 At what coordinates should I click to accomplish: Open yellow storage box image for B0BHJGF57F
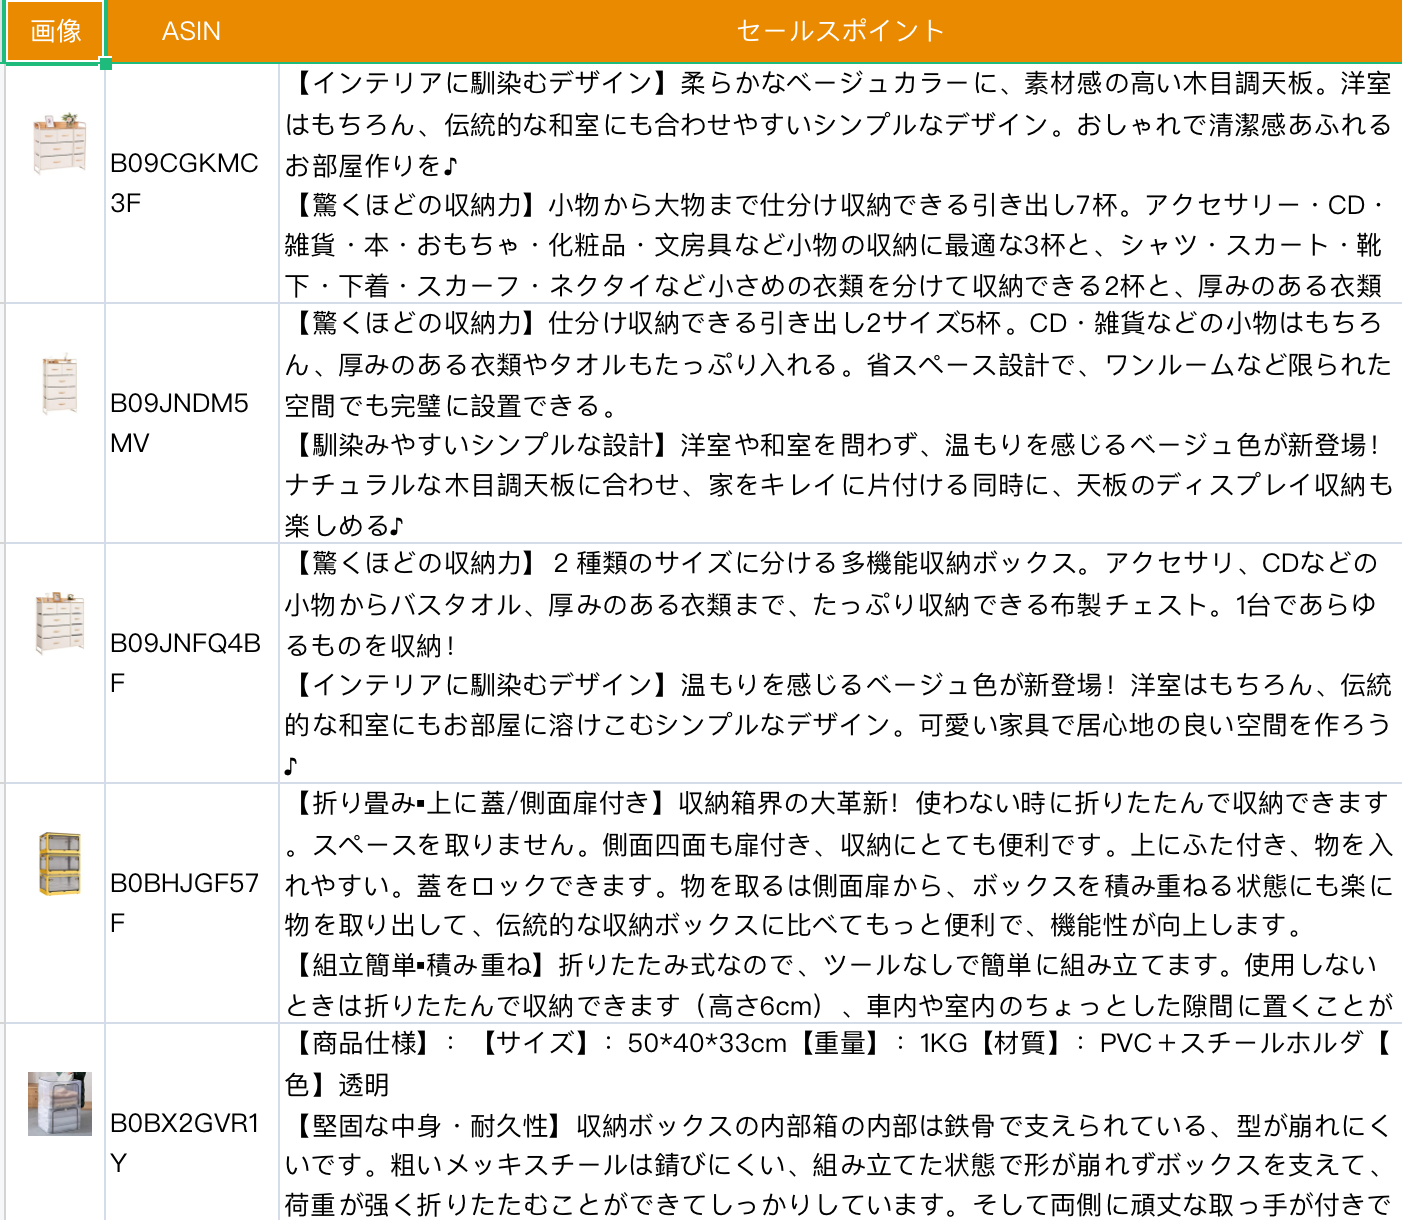[59, 863]
